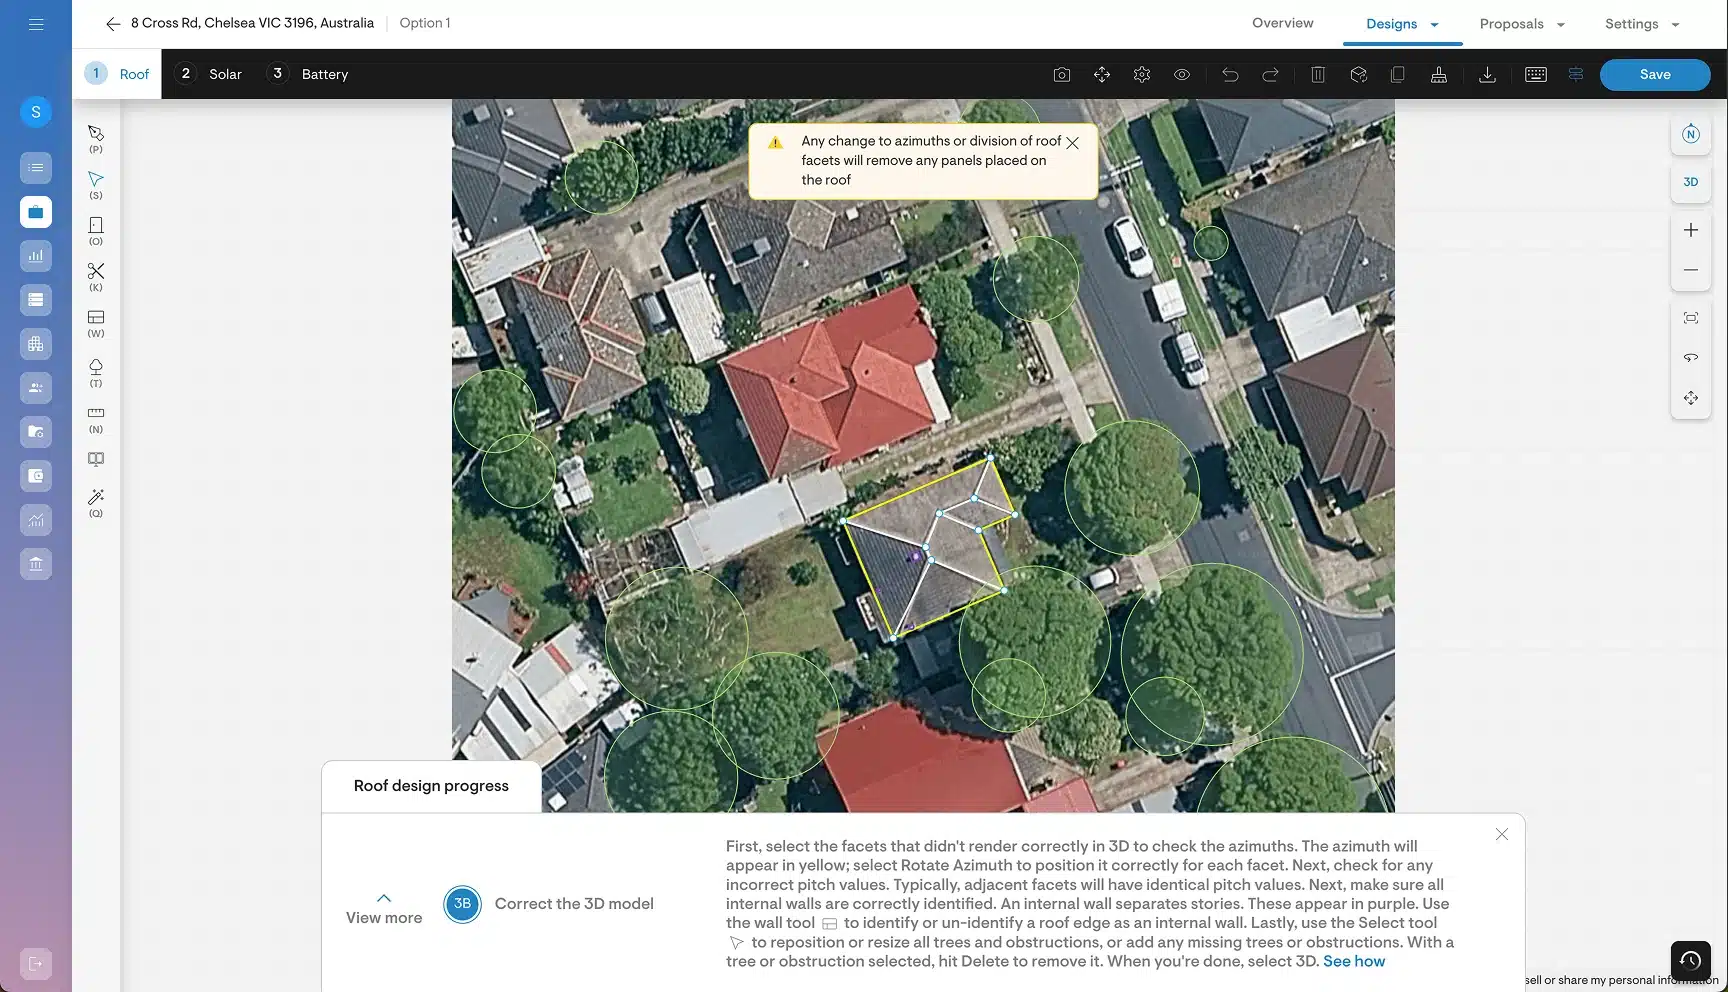This screenshot has height=992, width=1728.
Task: Expand View more in roof progress
Action: (384, 909)
